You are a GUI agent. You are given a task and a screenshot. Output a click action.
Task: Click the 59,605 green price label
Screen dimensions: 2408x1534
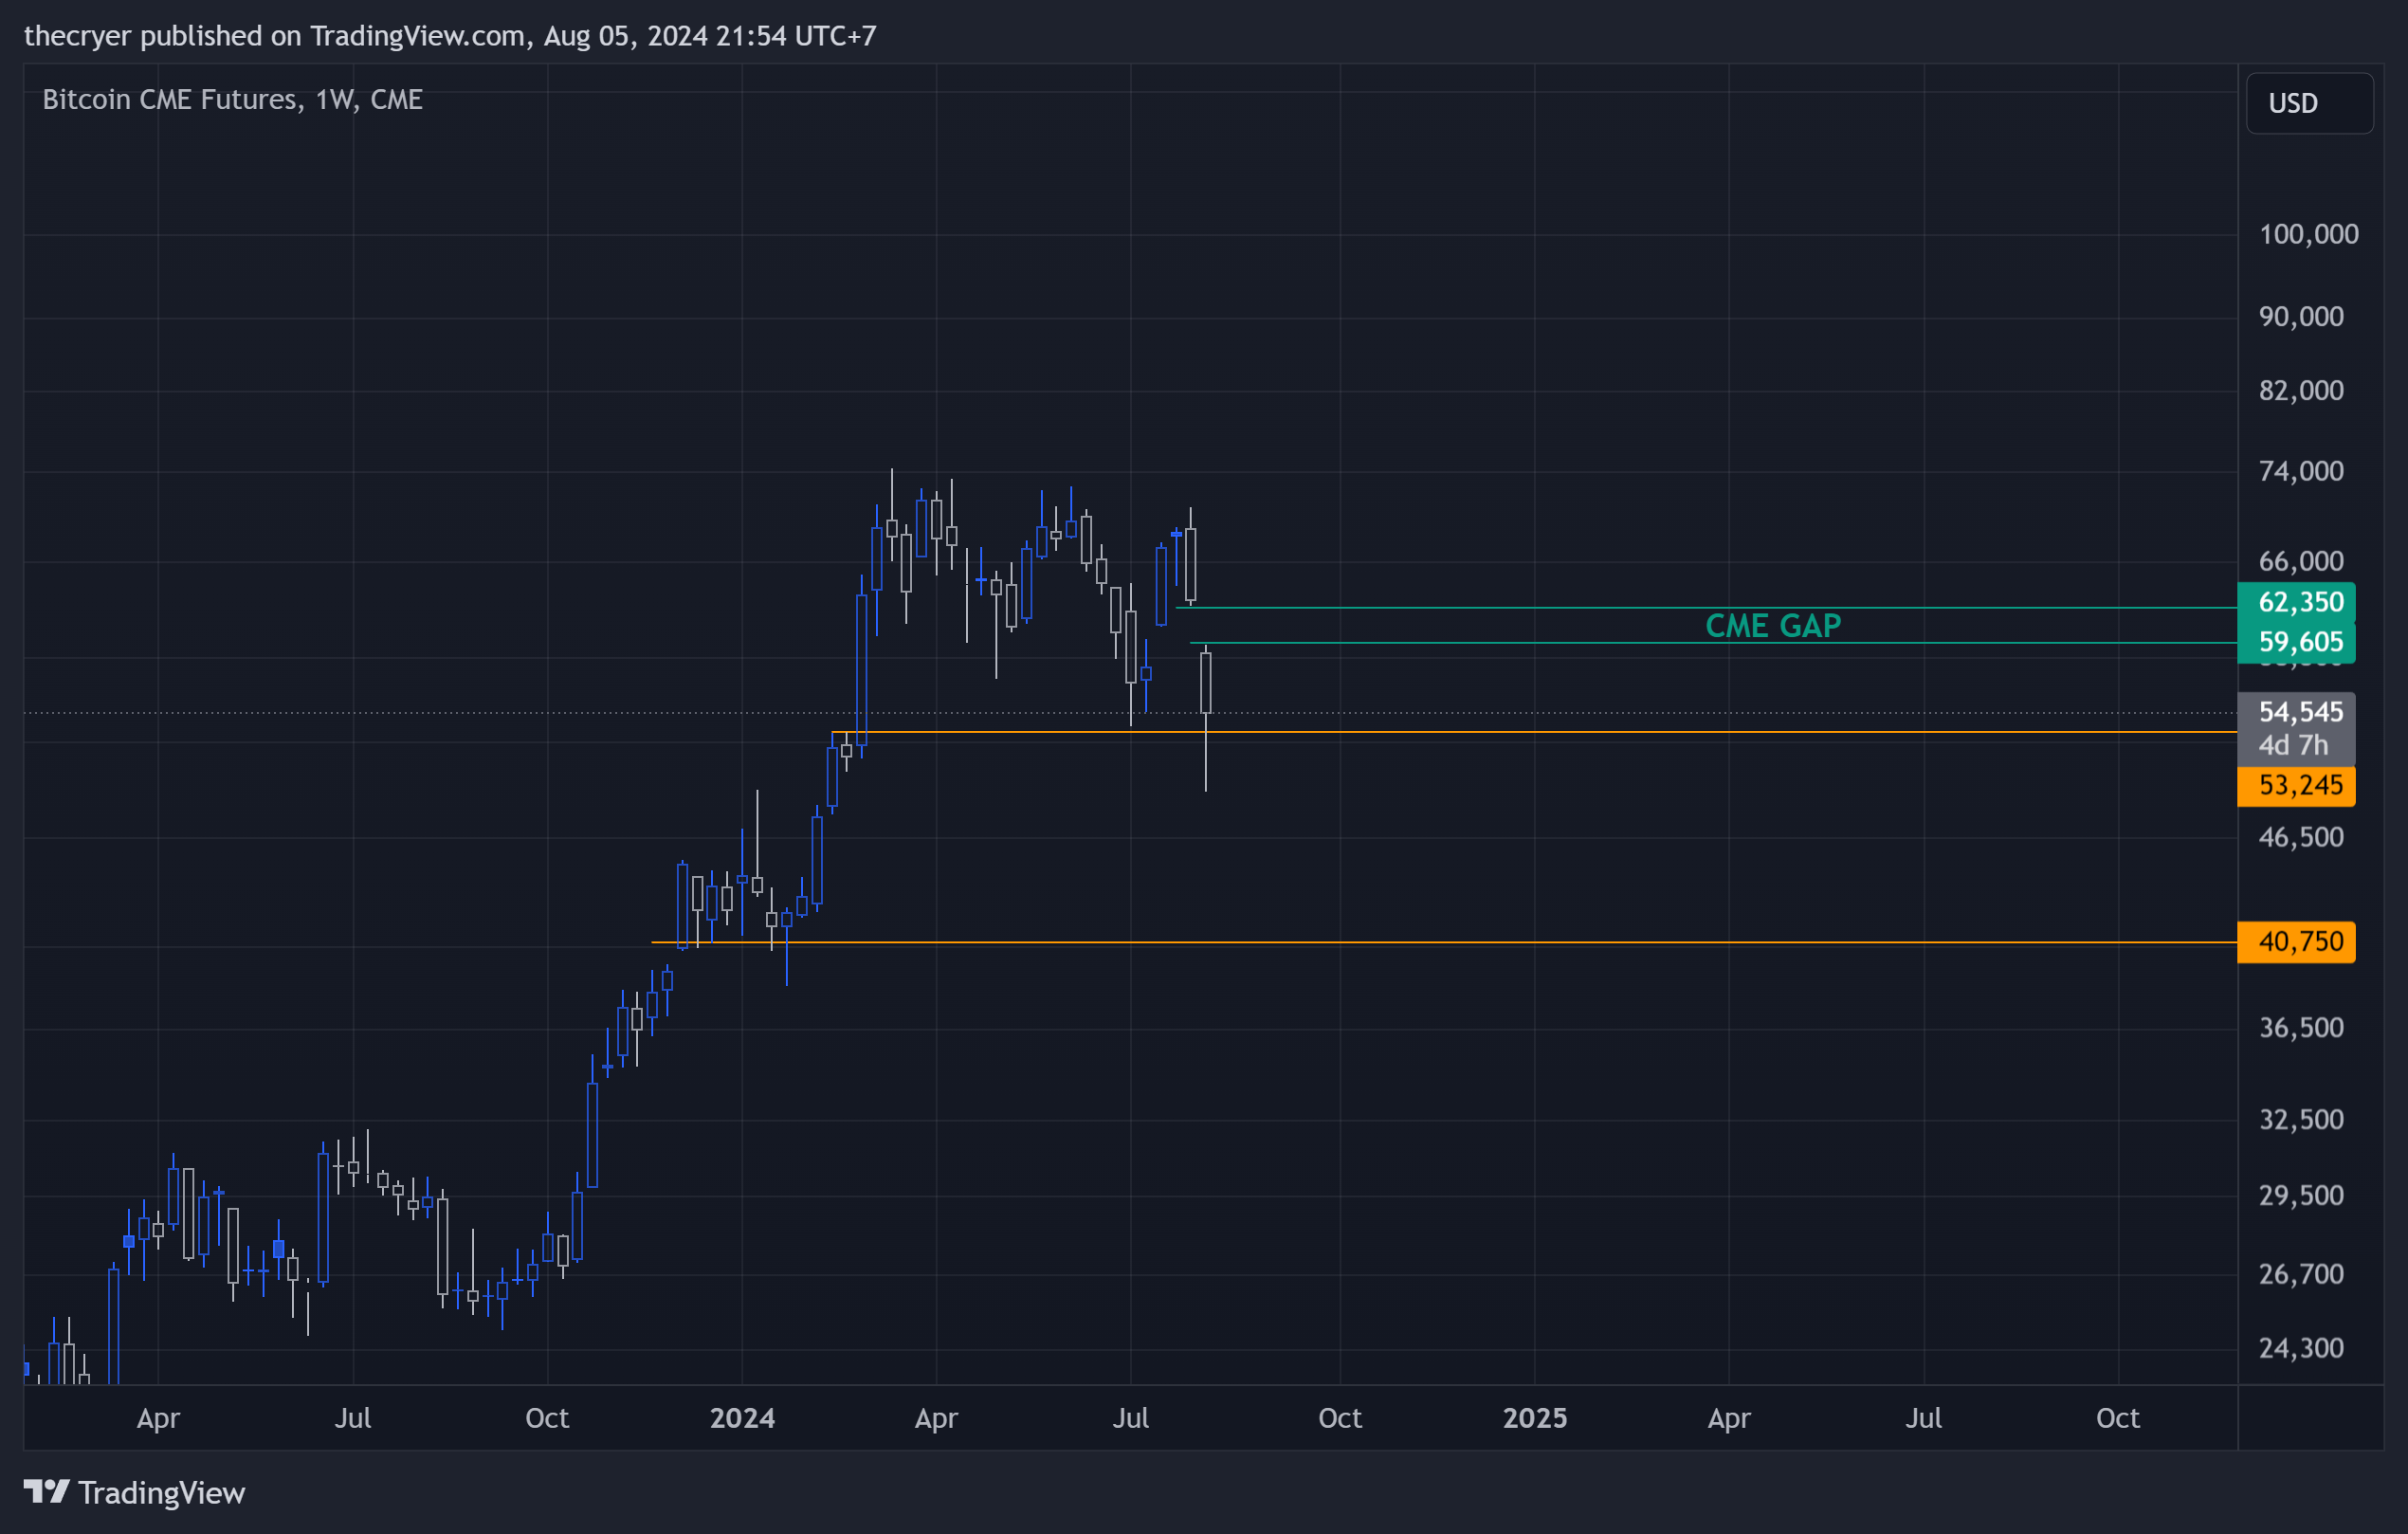pos(2295,642)
